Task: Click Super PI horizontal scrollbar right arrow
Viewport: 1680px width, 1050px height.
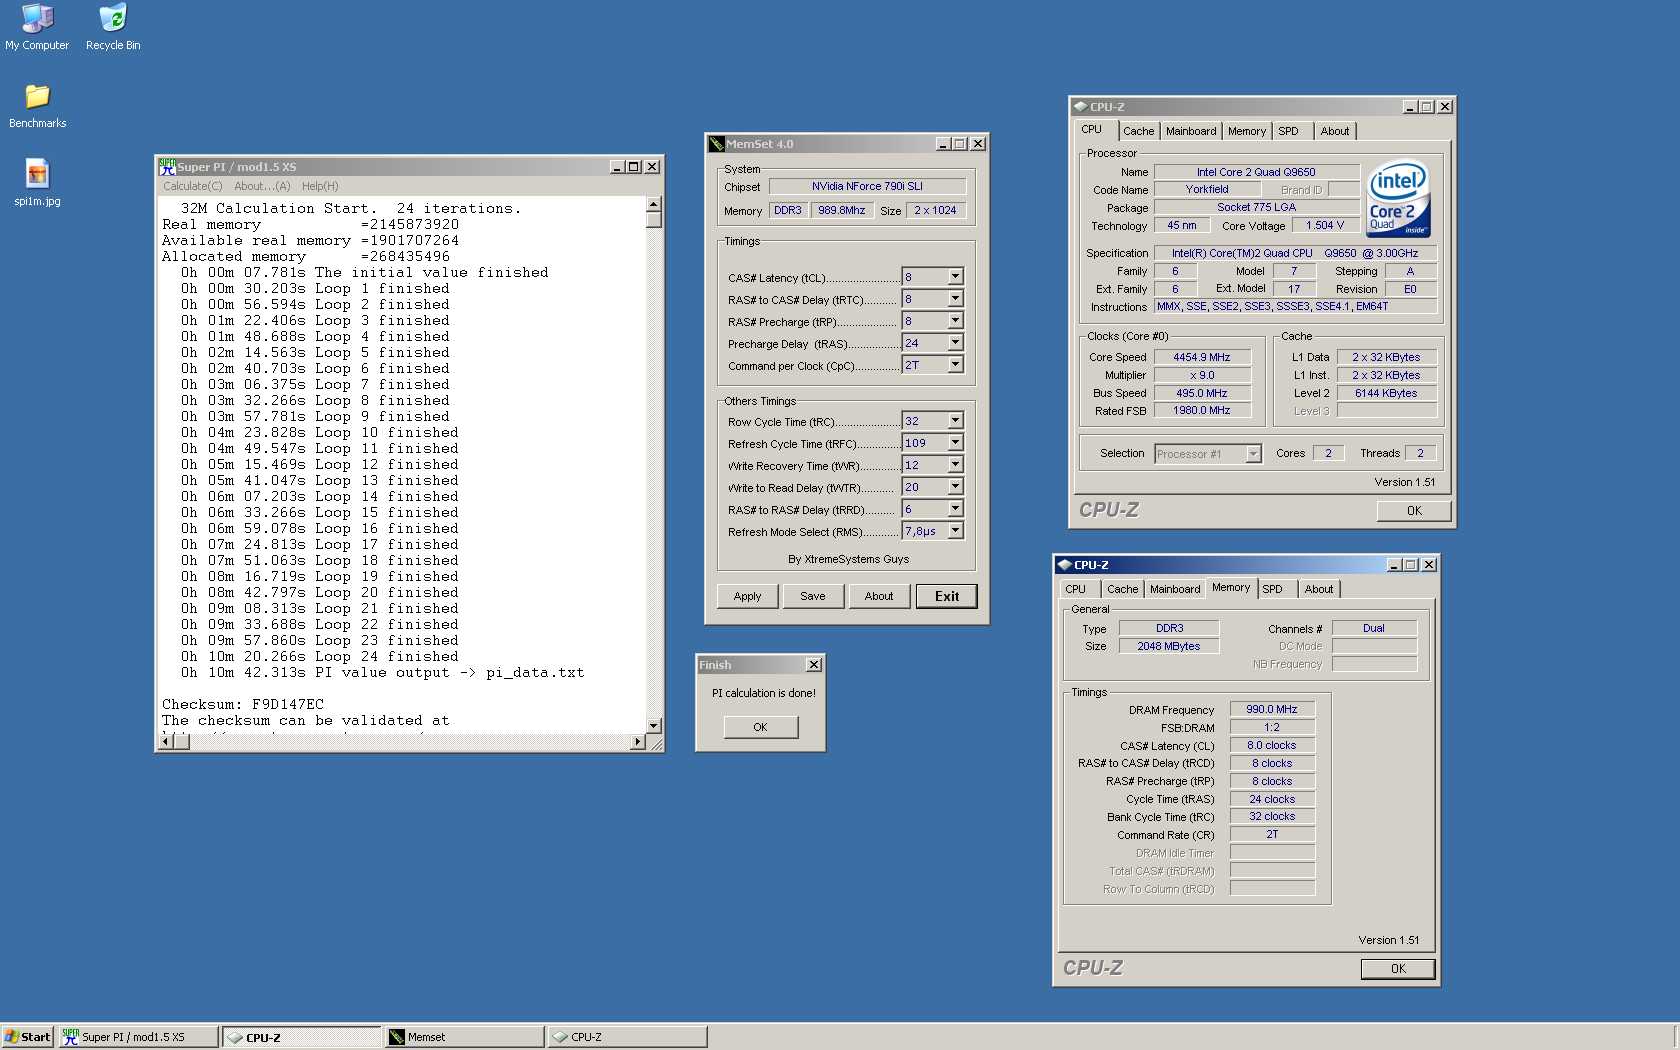Action: pos(638,742)
